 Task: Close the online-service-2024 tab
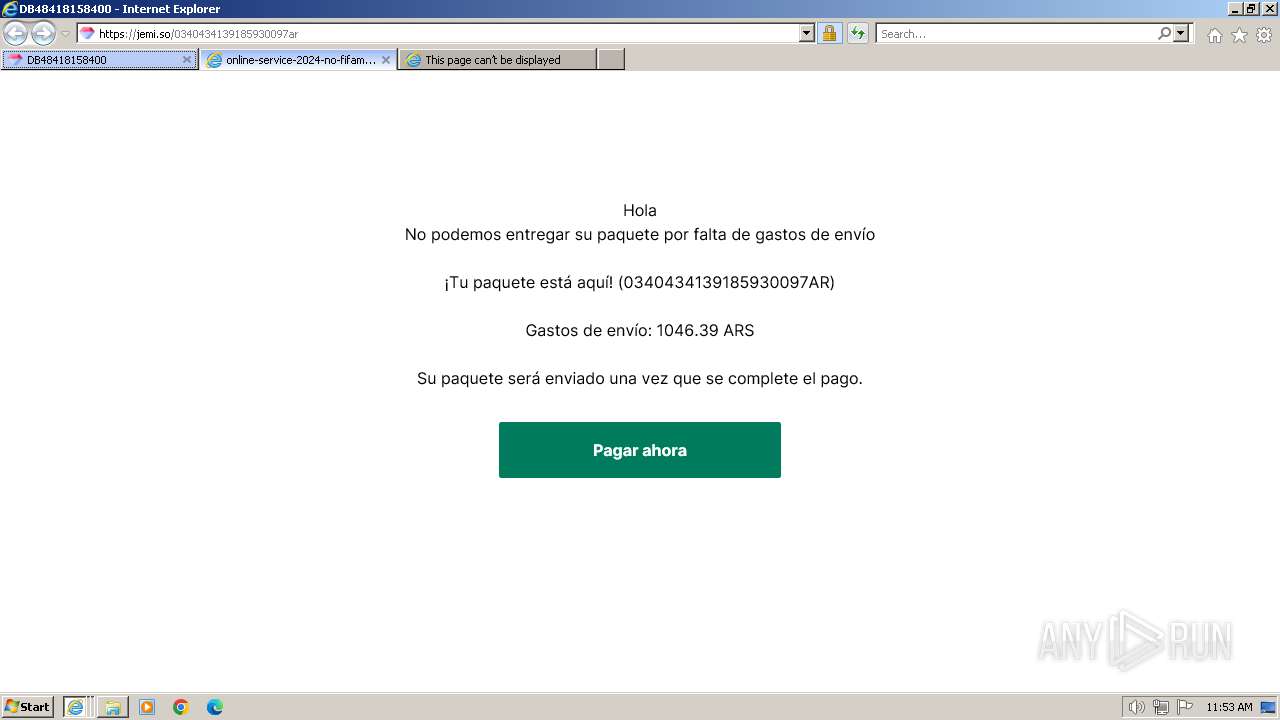point(386,60)
